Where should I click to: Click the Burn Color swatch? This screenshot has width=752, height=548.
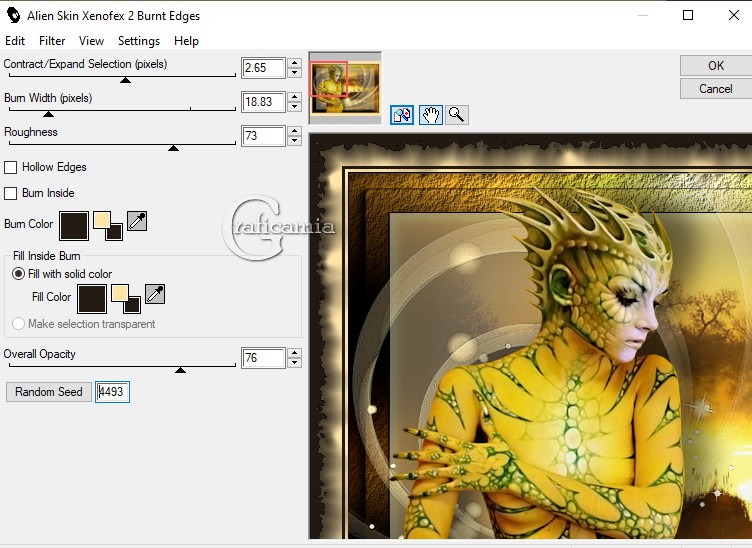pyautogui.click(x=74, y=225)
